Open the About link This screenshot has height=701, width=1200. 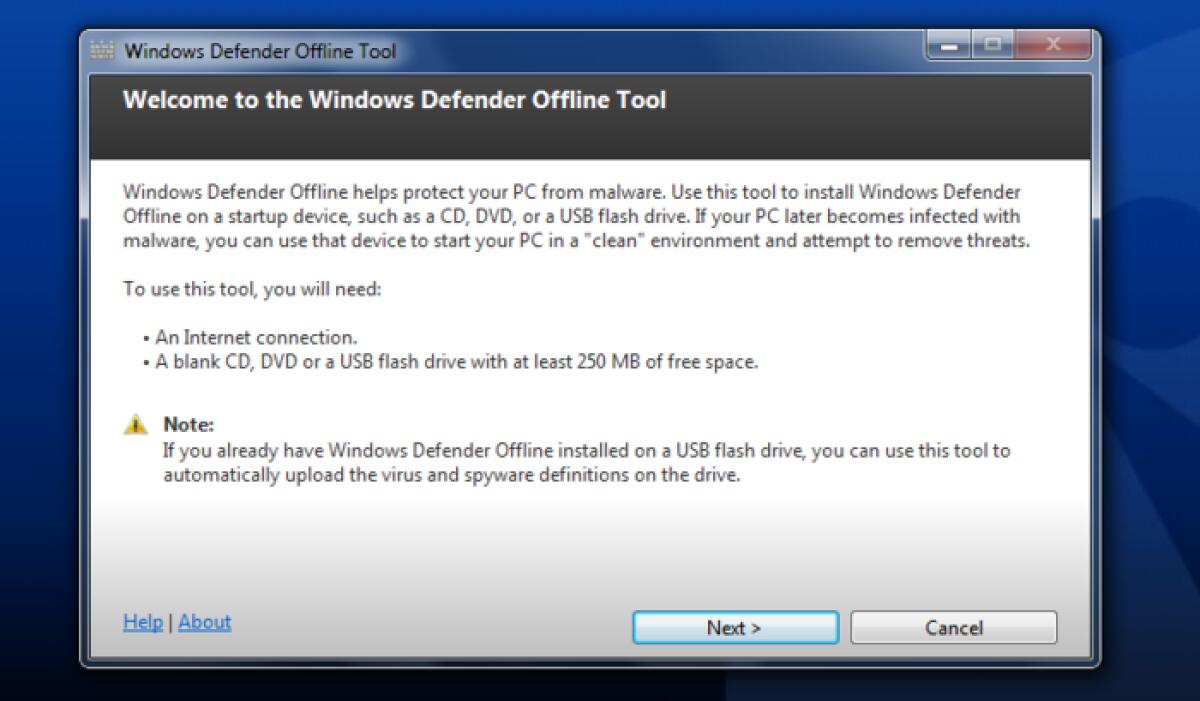tap(204, 622)
